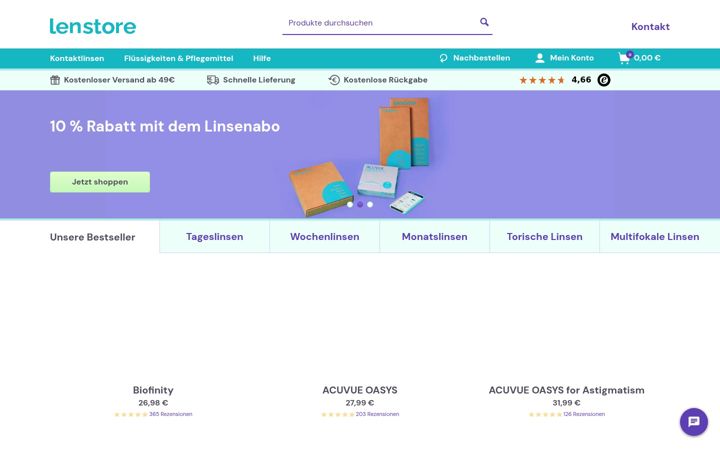The image size is (720, 450).
Task: Open the Hilfe menu
Action: 262,58
